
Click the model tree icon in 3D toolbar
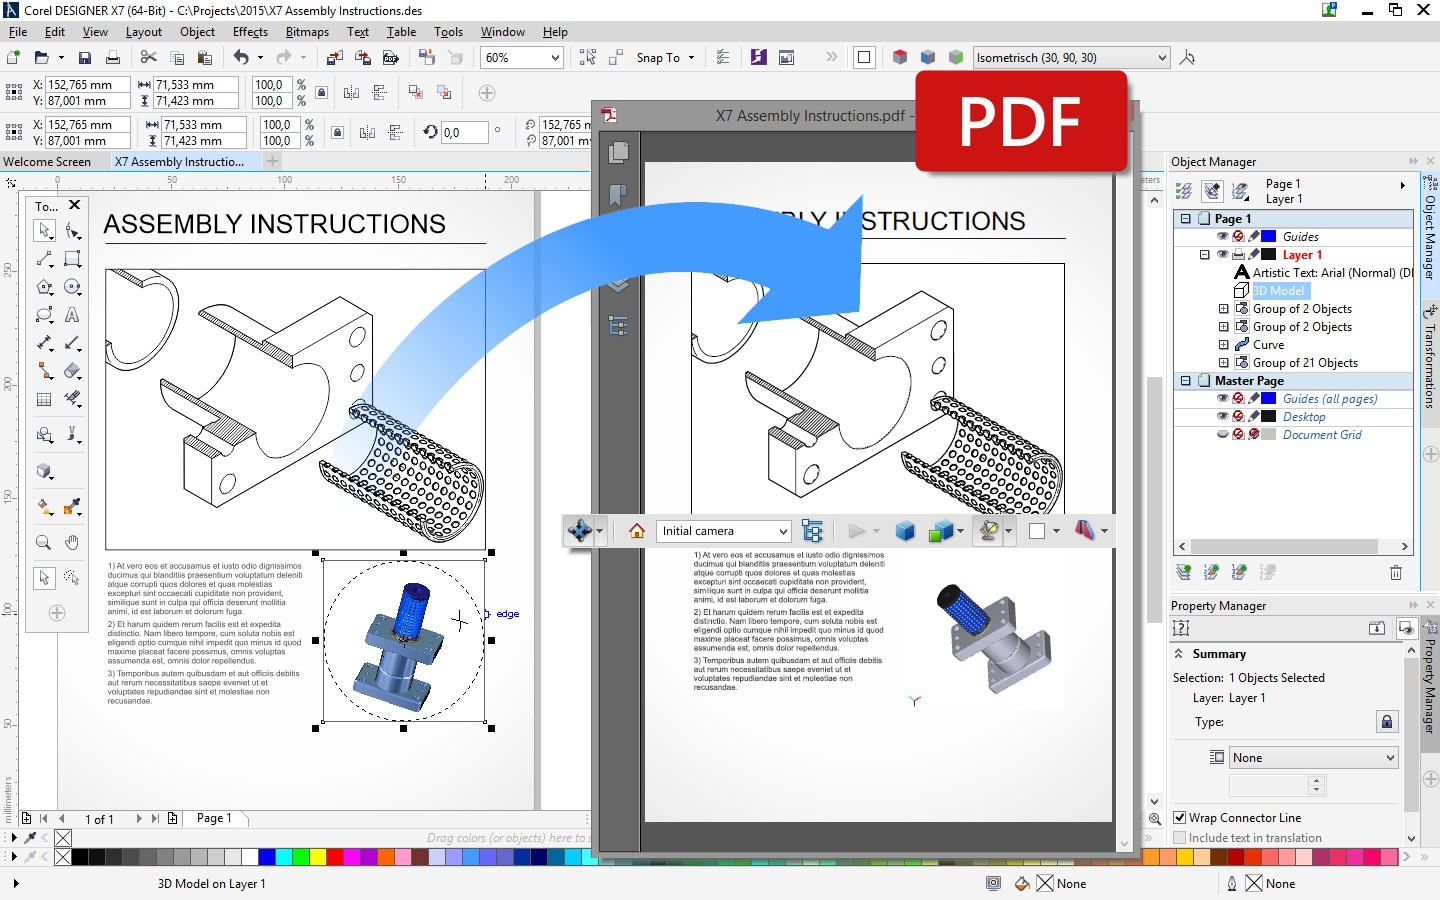[812, 531]
